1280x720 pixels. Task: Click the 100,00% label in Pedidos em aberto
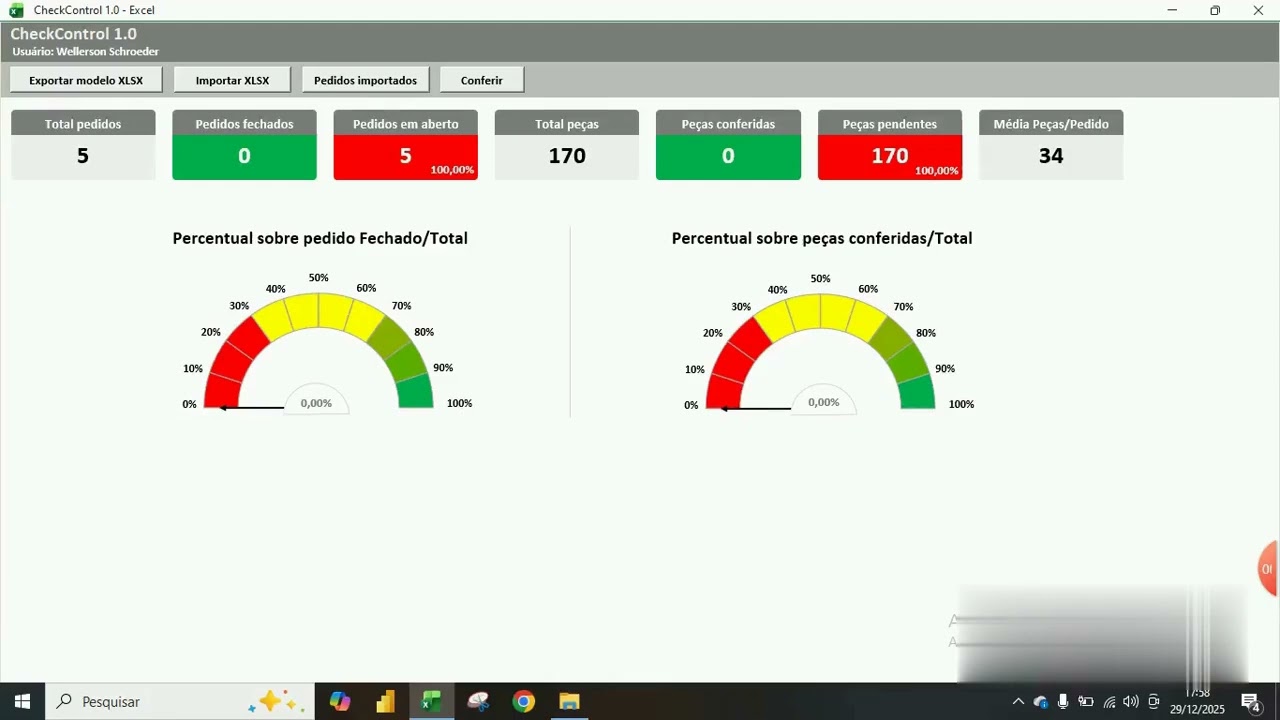pyautogui.click(x=452, y=170)
